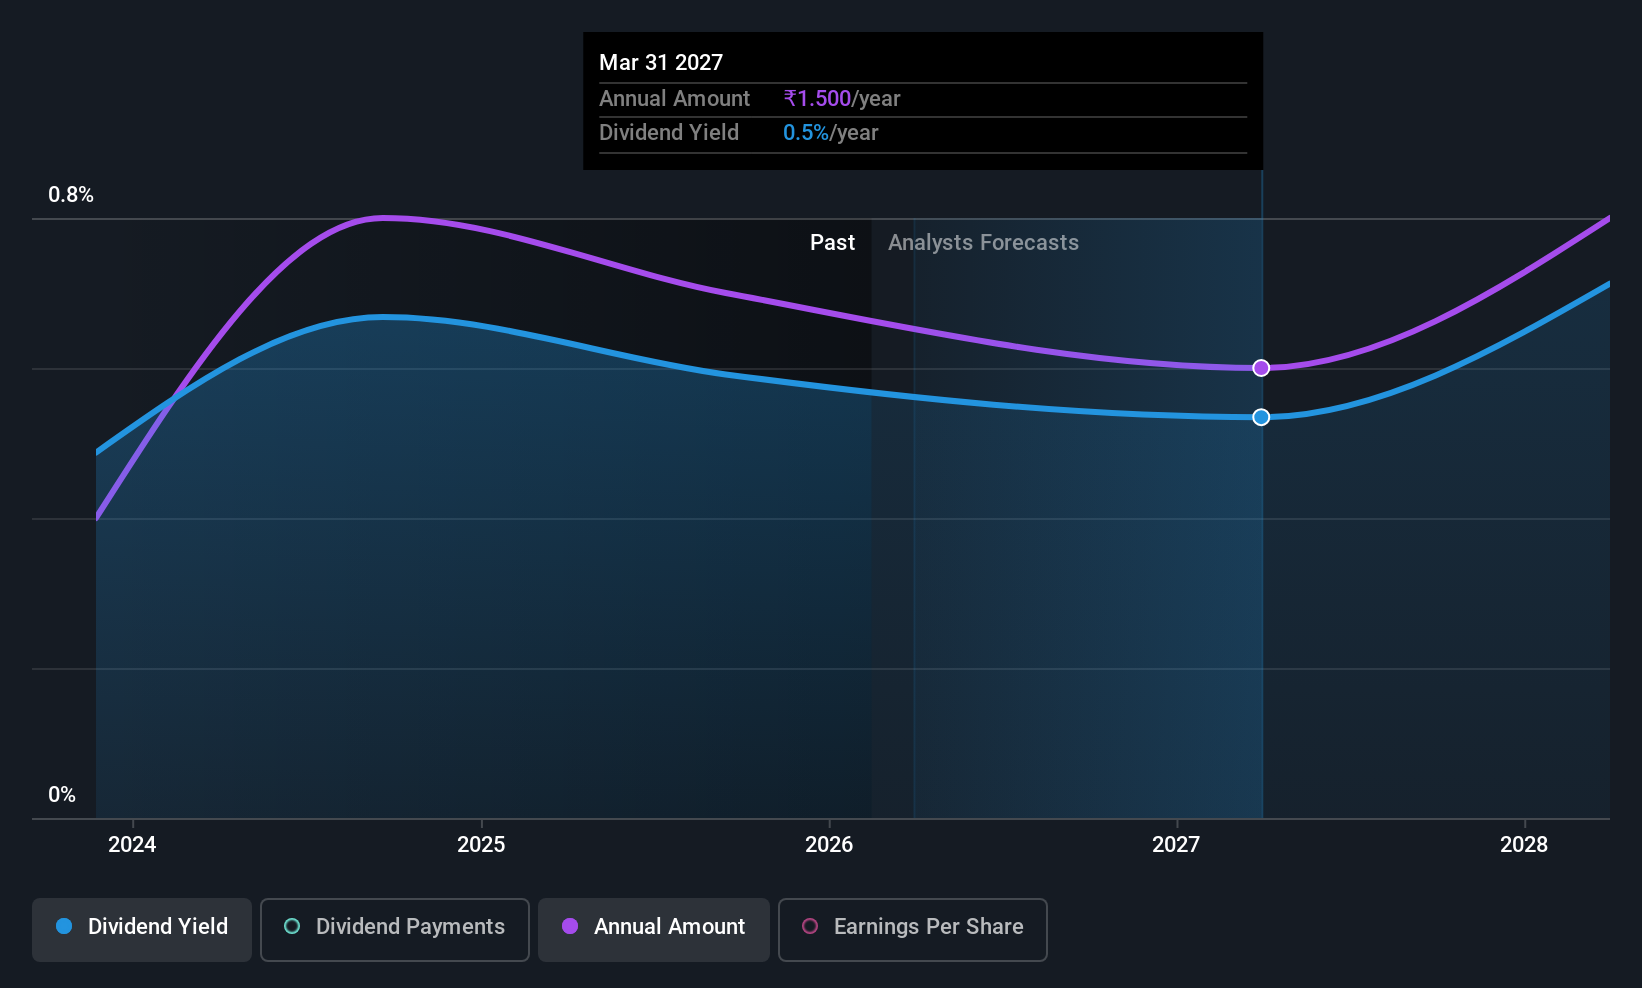This screenshot has width=1642, height=988.
Task: Click the tooltip's Dividend Yield label
Action: [x=669, y=133]
